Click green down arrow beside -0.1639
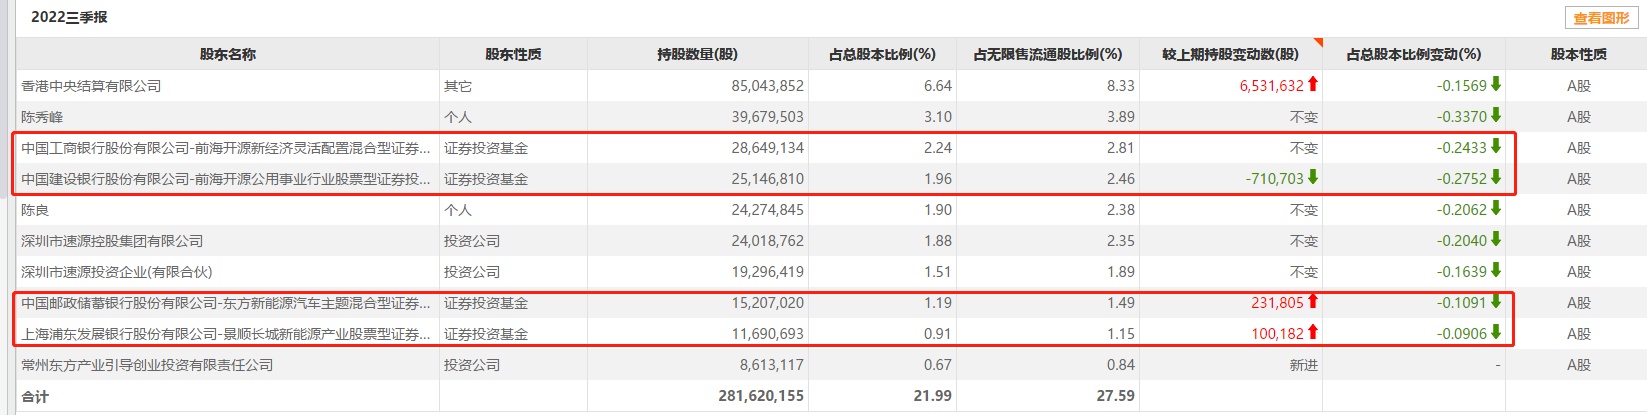Image resolution: width=1647 pixels, height=415 pixels. click(1496, 271)
